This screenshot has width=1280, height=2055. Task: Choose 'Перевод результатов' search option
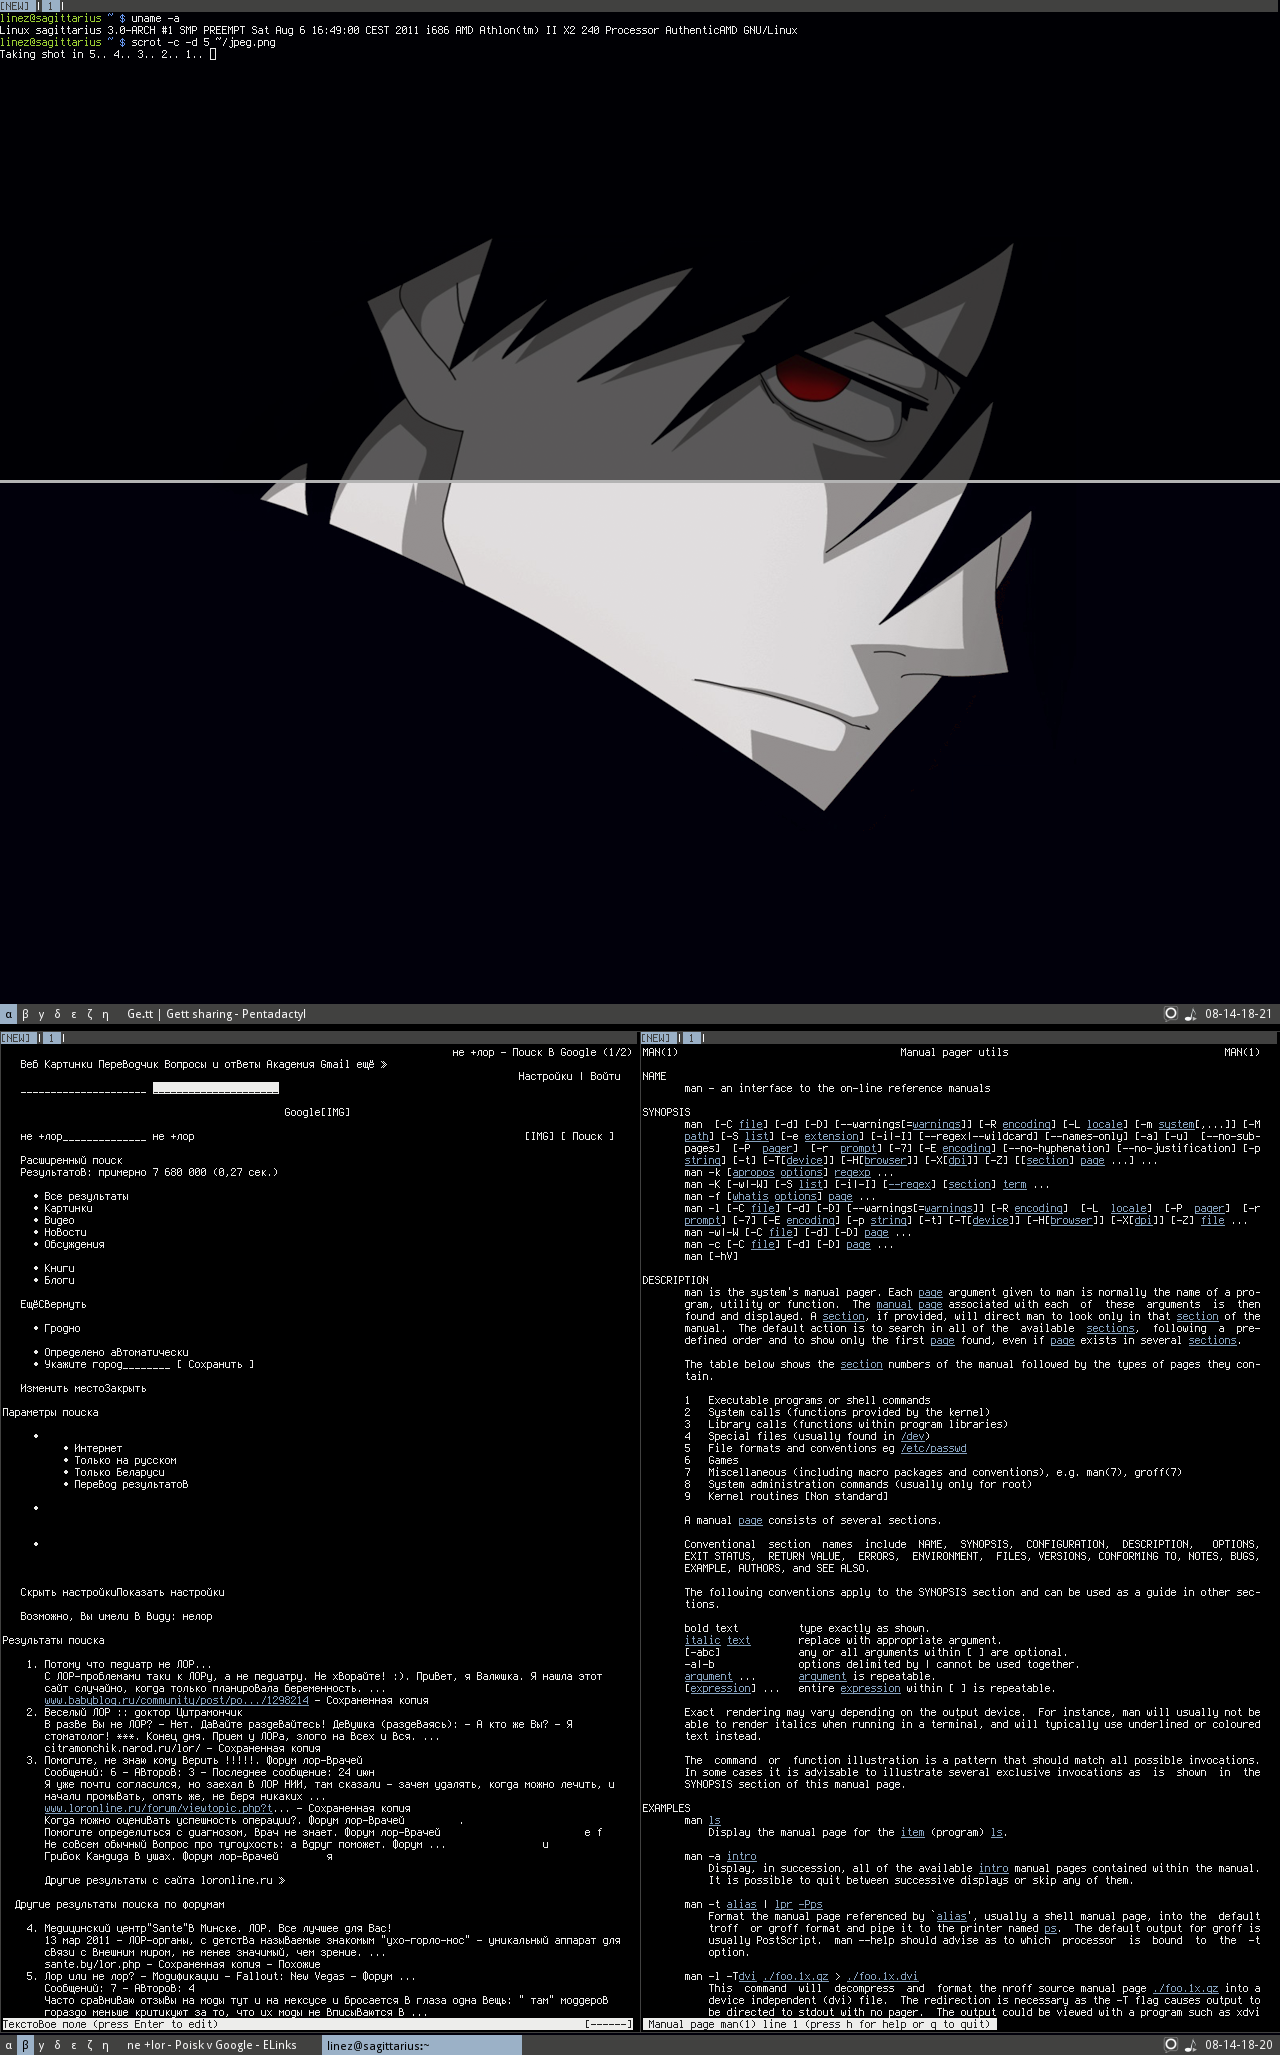131,1484
